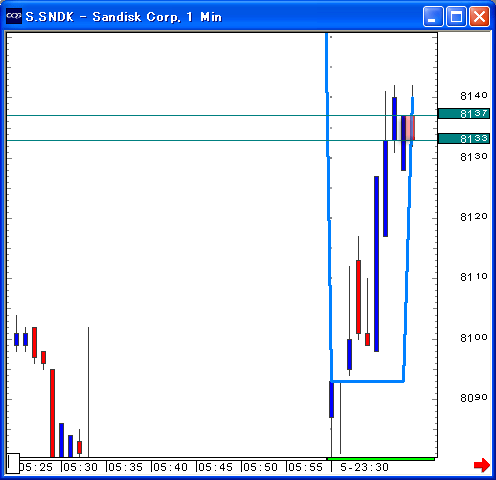Close the Sandisk Corp chart window

(x=479, y=16)
